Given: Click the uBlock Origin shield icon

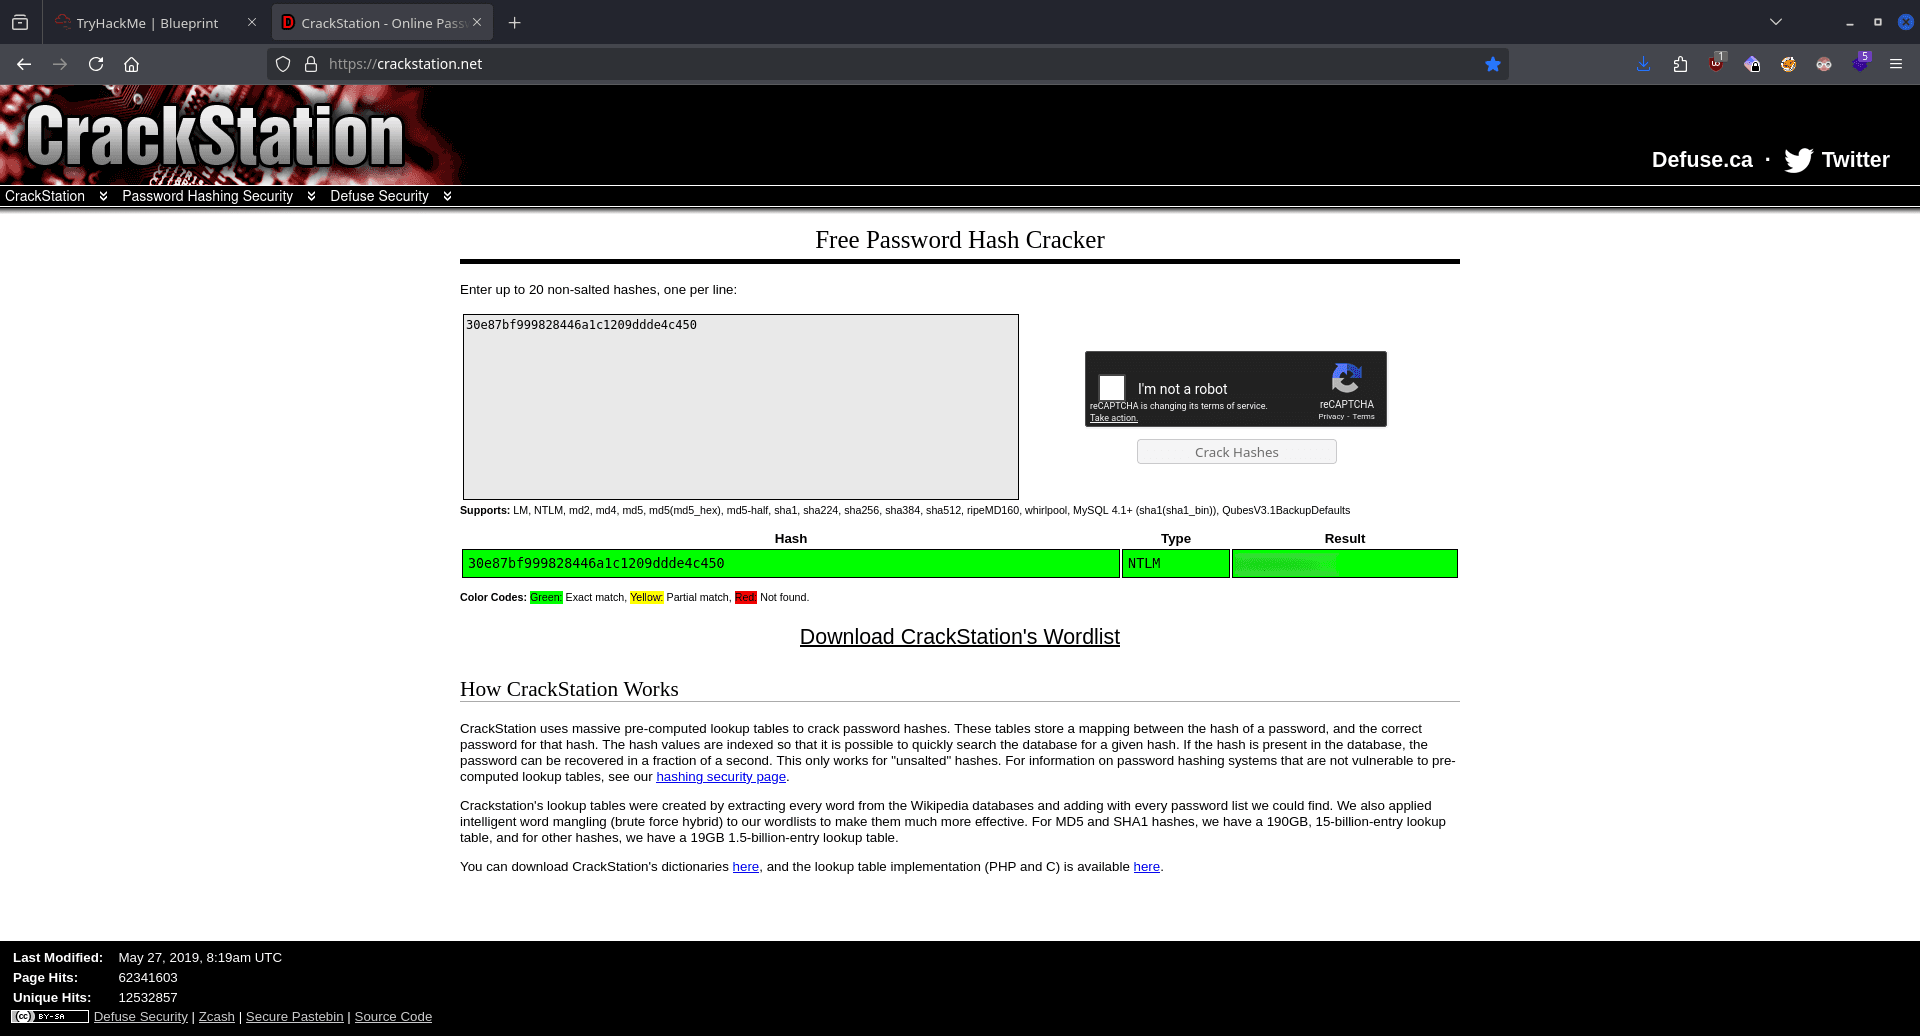Looking at the screenshot, I should (1716, 64).
